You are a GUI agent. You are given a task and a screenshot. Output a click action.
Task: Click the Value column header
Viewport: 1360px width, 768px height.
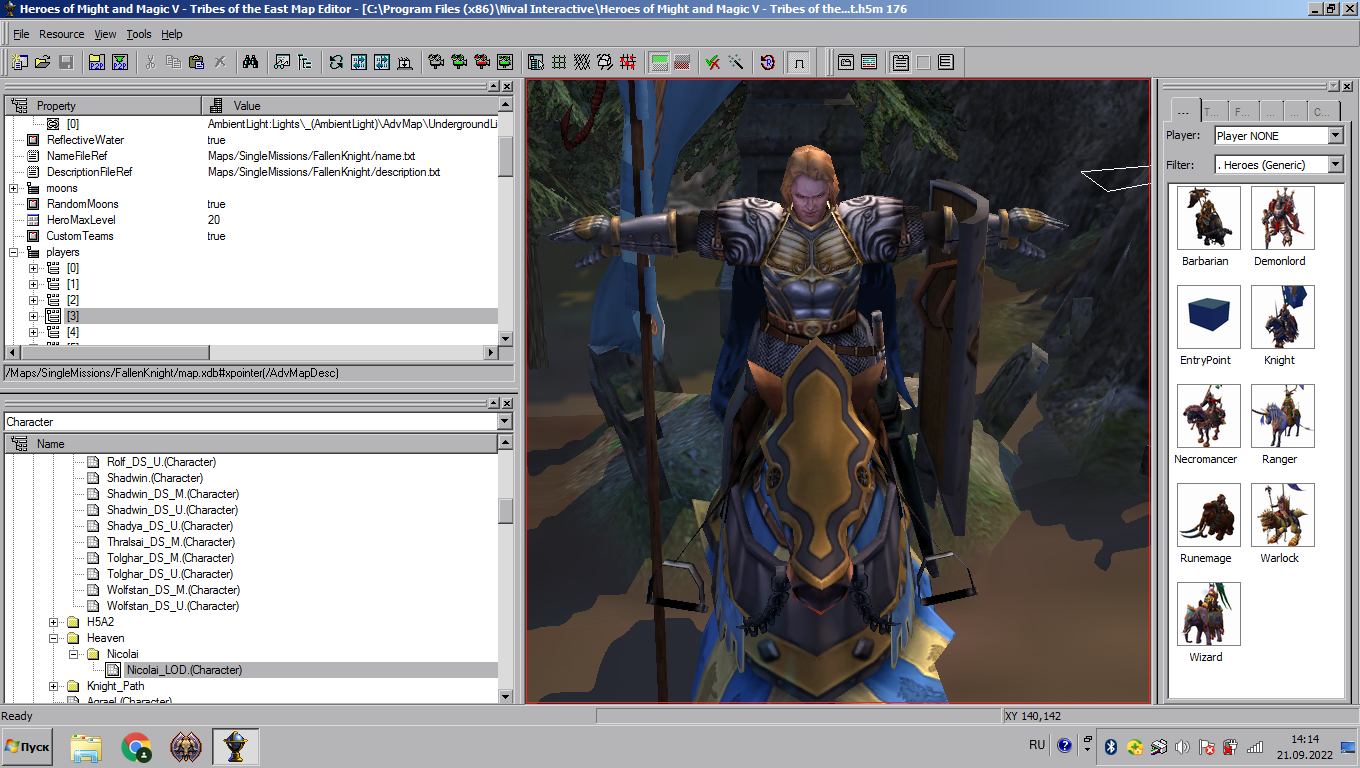349,105
